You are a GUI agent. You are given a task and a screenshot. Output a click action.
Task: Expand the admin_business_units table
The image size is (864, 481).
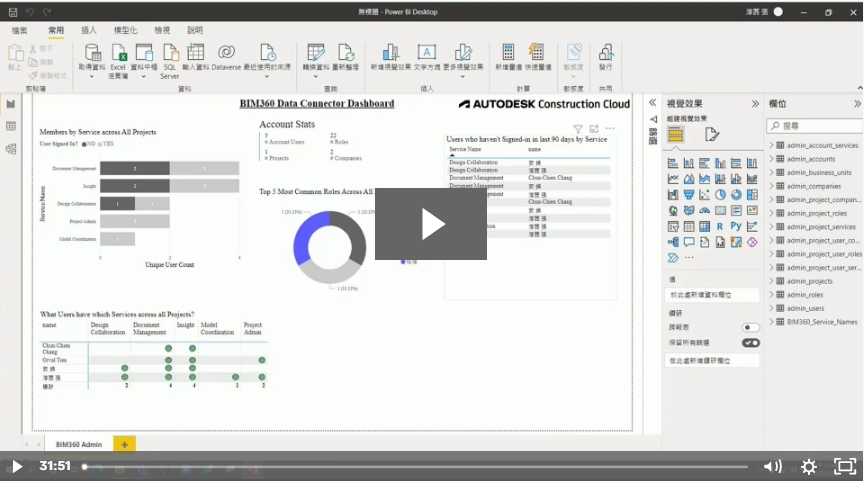[771, 172]
